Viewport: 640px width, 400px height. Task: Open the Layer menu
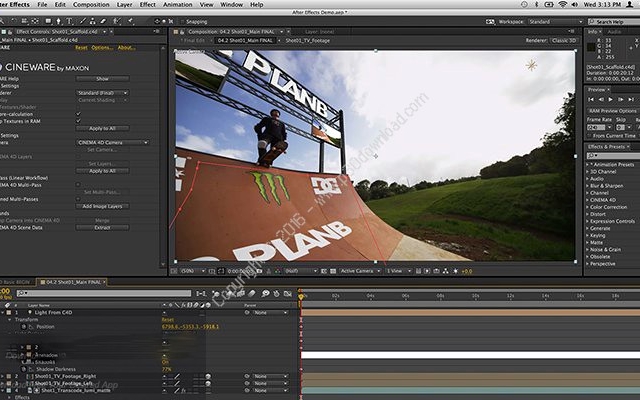pyautogui.click(x=124, y=4)
